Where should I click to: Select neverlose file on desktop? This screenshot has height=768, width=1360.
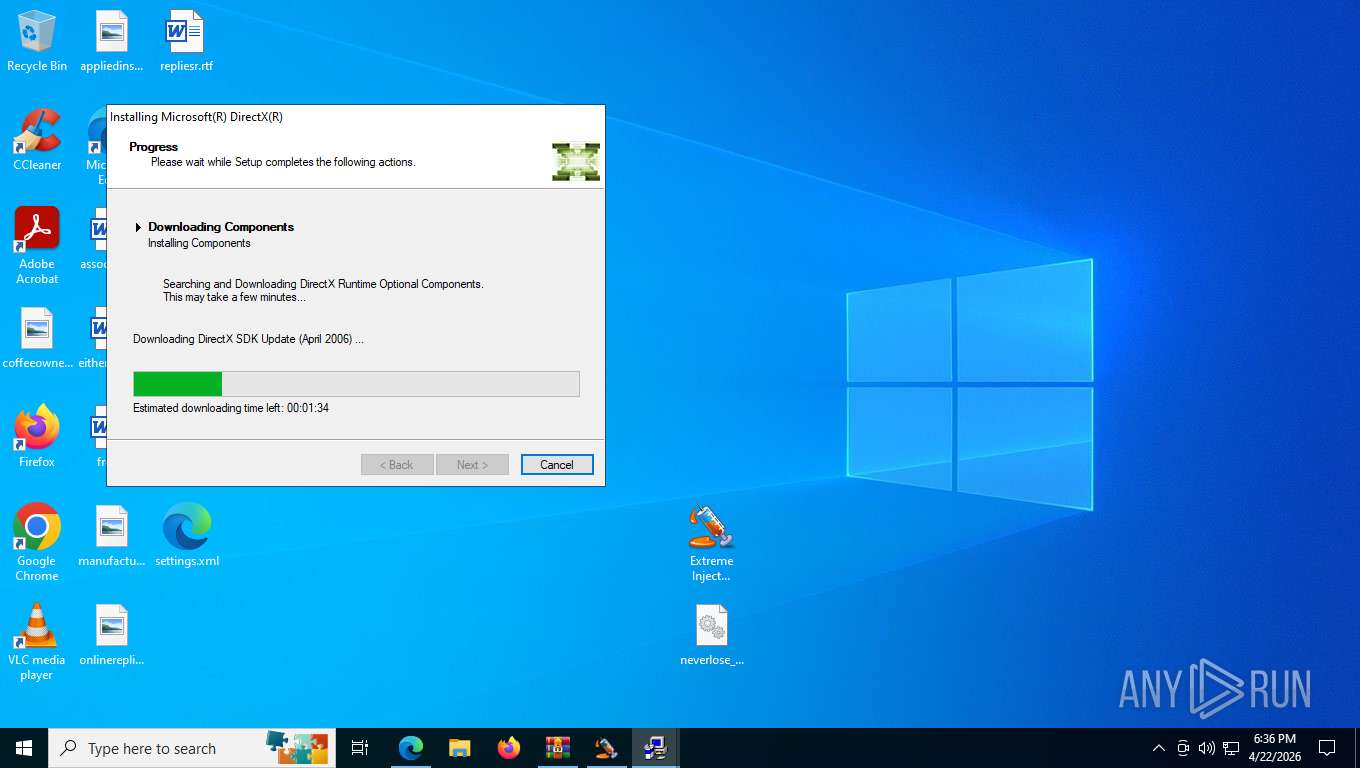point(712,635)
